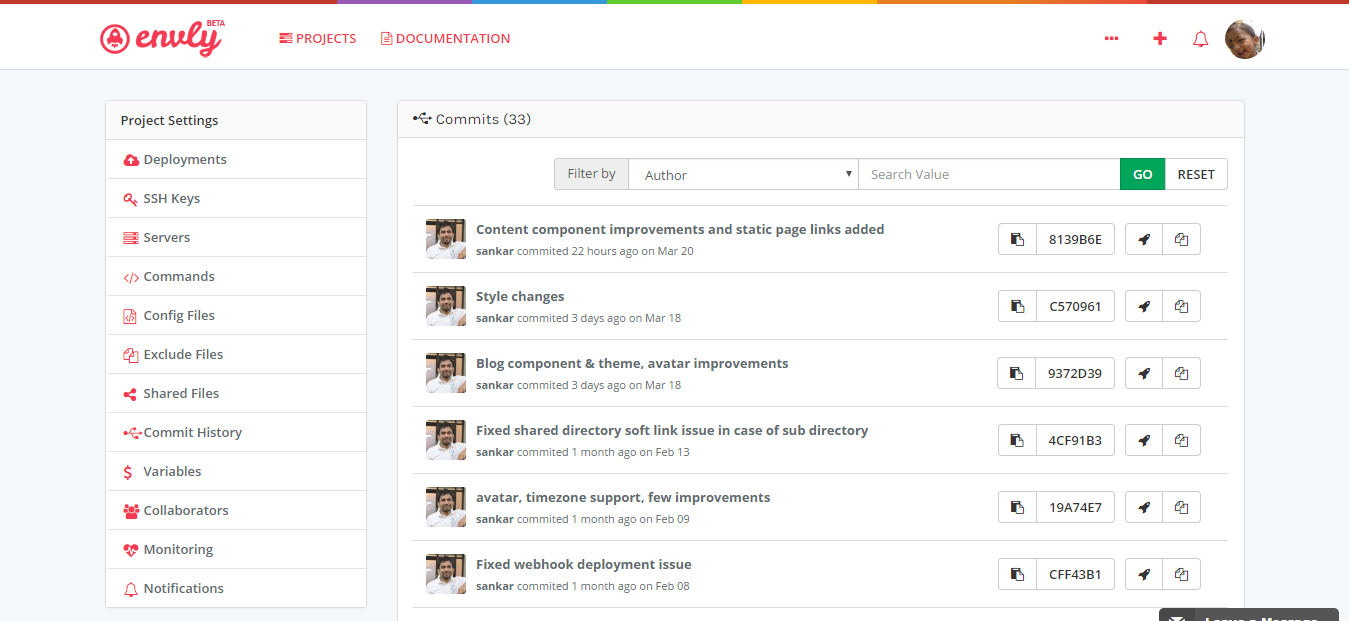1349x621 pixels.
Task: Open Collaborators settings
Action: click(236, 510)
